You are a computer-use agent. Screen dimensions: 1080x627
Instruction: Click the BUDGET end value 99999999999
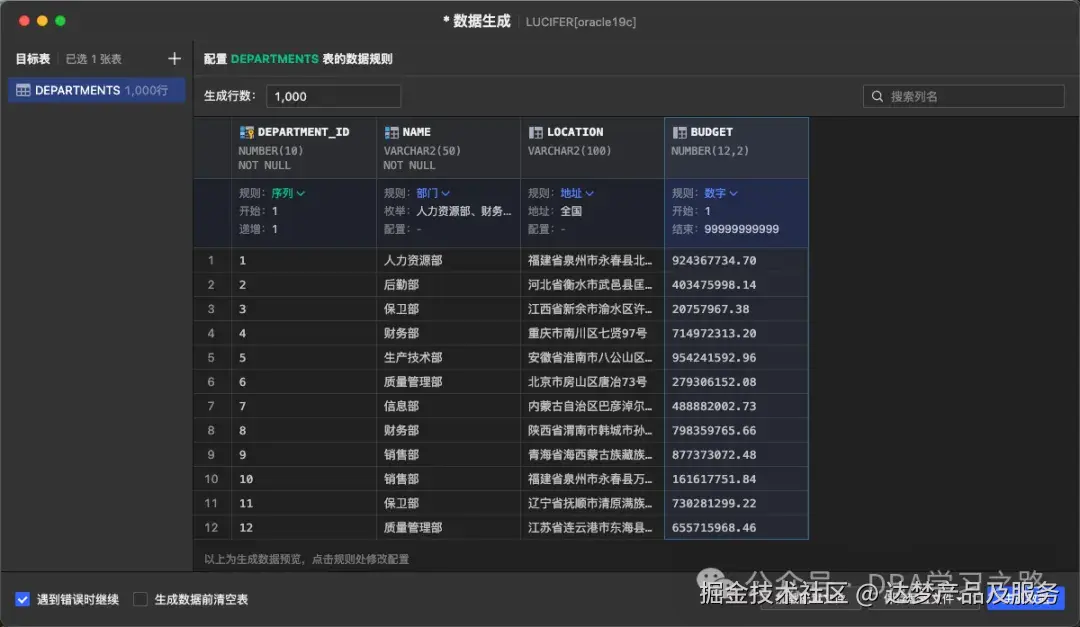pyautogui.click(x=741, y=229)
